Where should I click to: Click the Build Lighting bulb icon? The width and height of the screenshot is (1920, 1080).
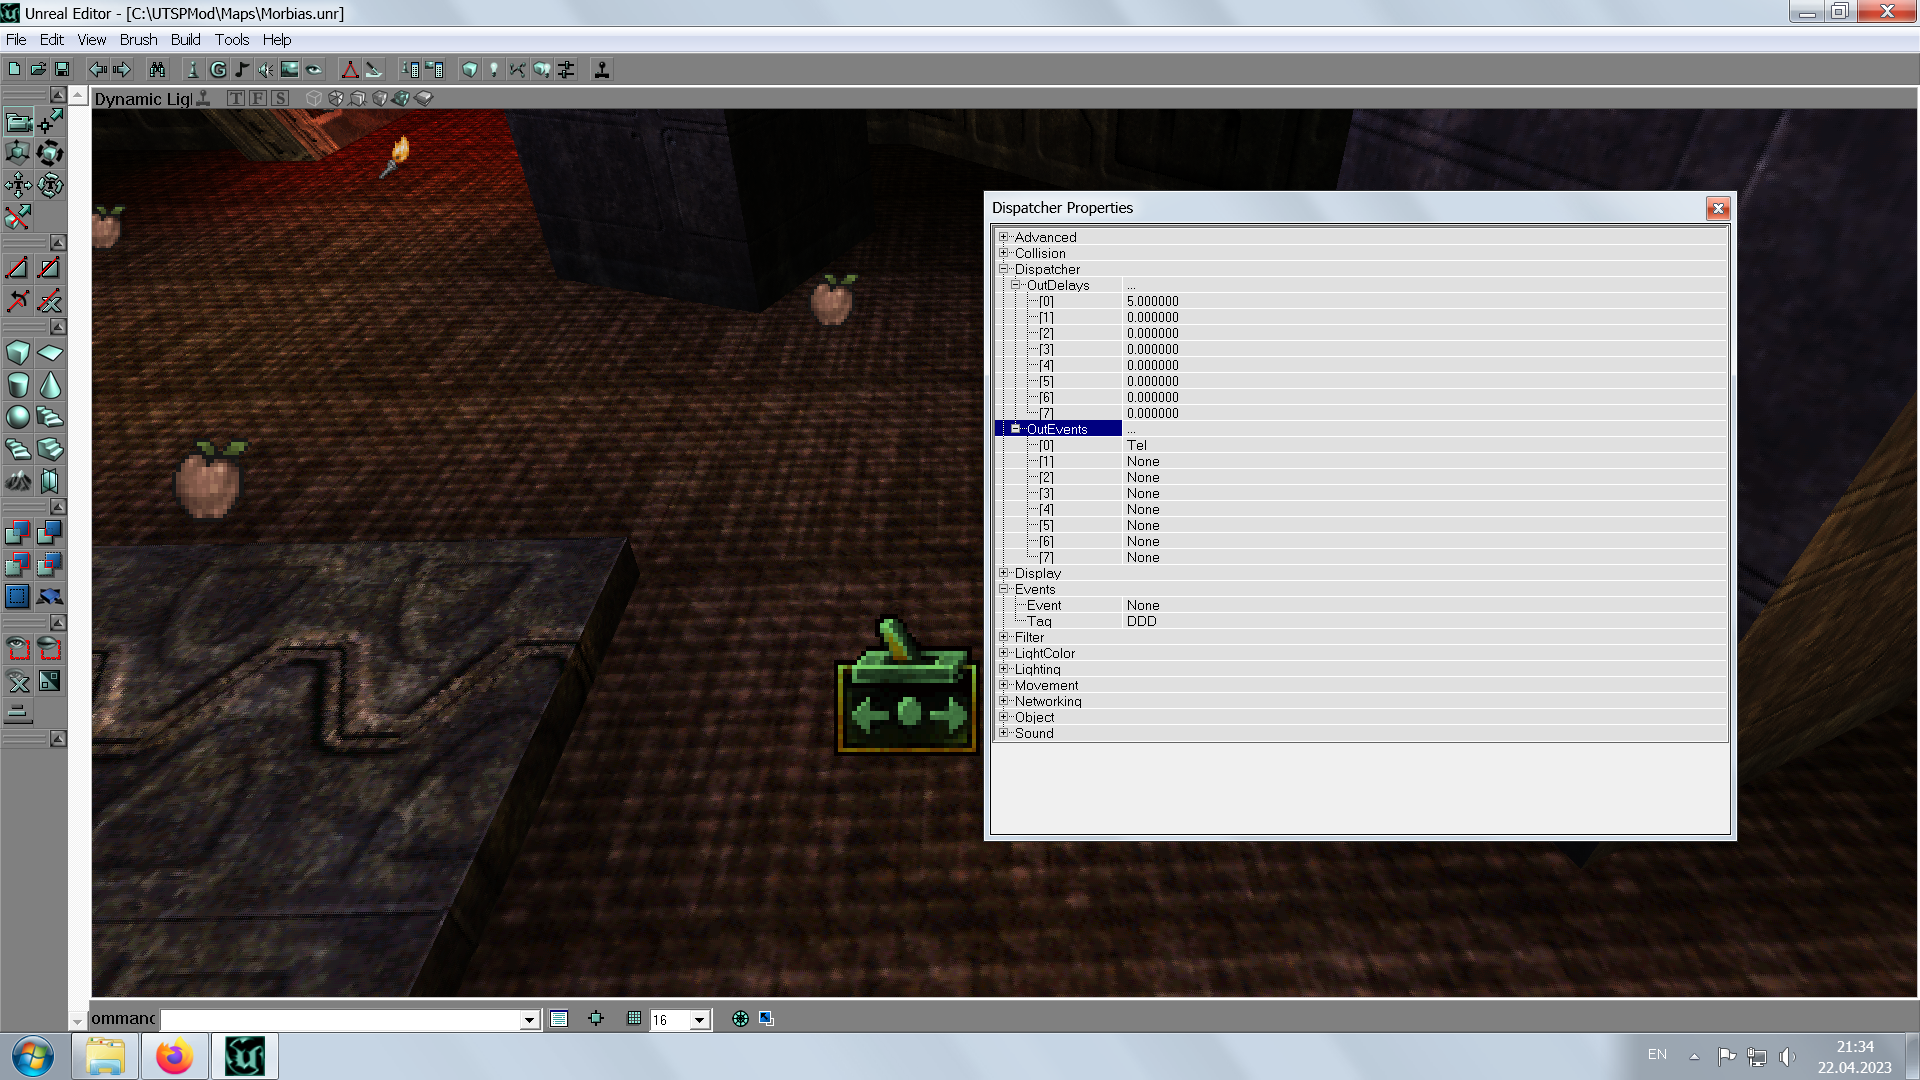click(x=493, y=70)
